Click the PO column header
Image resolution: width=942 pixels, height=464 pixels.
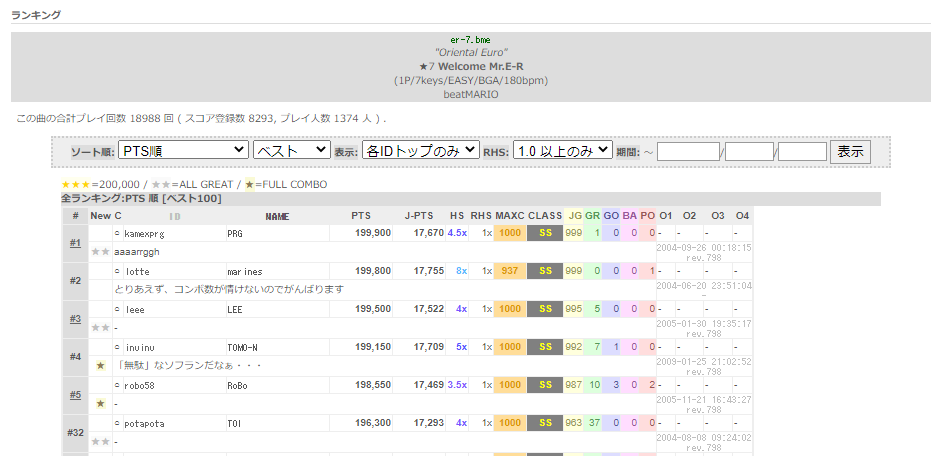pyautogui.click(x=648, y=216)
